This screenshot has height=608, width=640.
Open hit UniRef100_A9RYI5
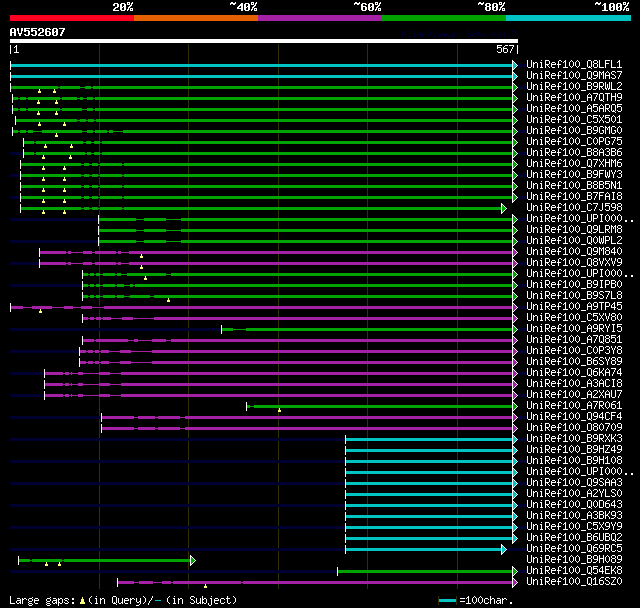[x=576, y=328]
